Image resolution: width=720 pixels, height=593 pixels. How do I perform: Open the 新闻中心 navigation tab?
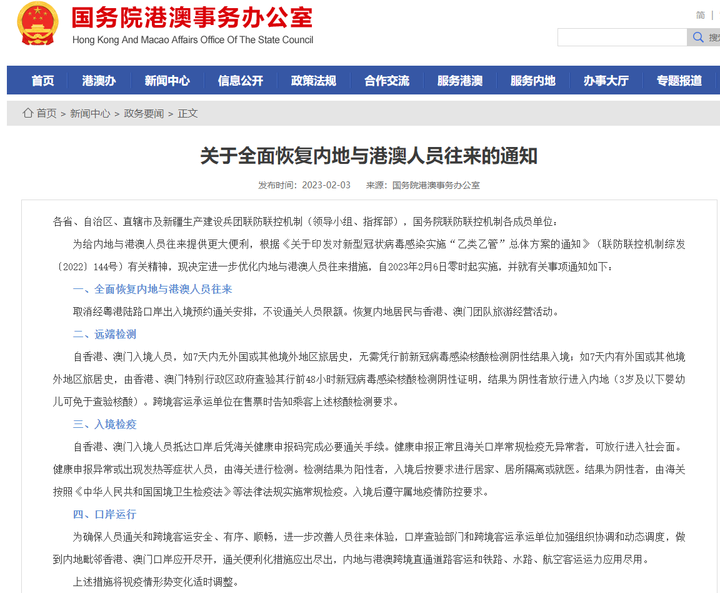(167, 81)
